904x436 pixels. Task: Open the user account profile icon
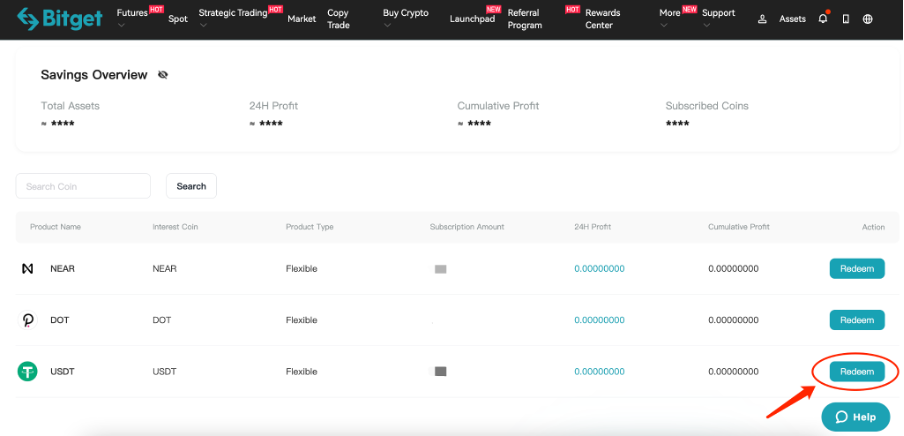[x=762, y=19]
